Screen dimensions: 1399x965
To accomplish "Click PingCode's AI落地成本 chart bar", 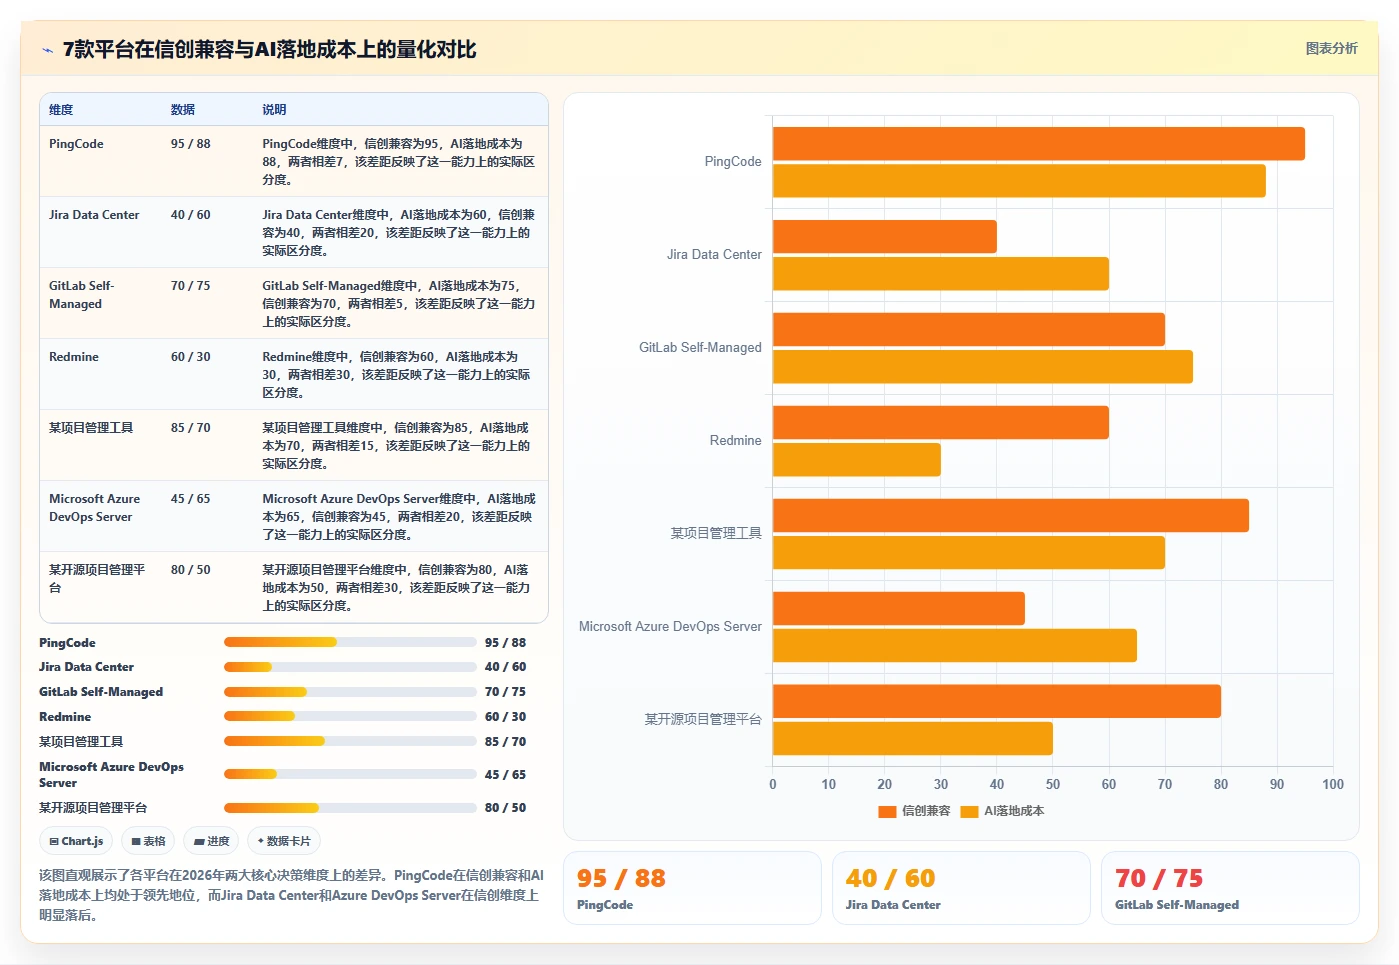I will pyautogui.click(x=1019, y=181).
